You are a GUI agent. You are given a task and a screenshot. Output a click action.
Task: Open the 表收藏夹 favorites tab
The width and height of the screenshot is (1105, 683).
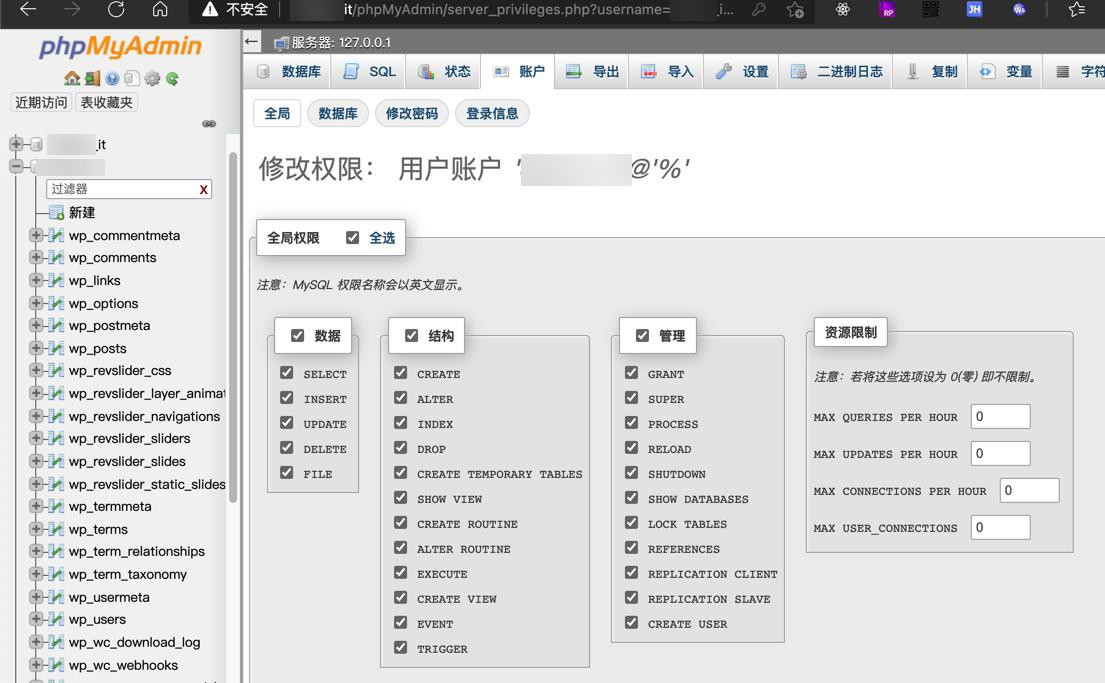click(106, 102)
